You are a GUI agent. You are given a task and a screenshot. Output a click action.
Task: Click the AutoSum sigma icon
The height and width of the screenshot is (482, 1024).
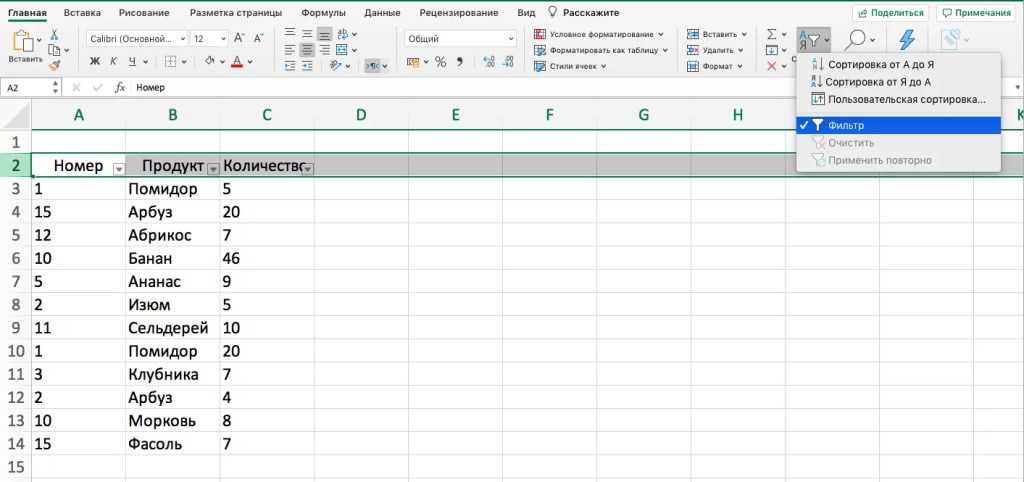click(x=772, y=34)
